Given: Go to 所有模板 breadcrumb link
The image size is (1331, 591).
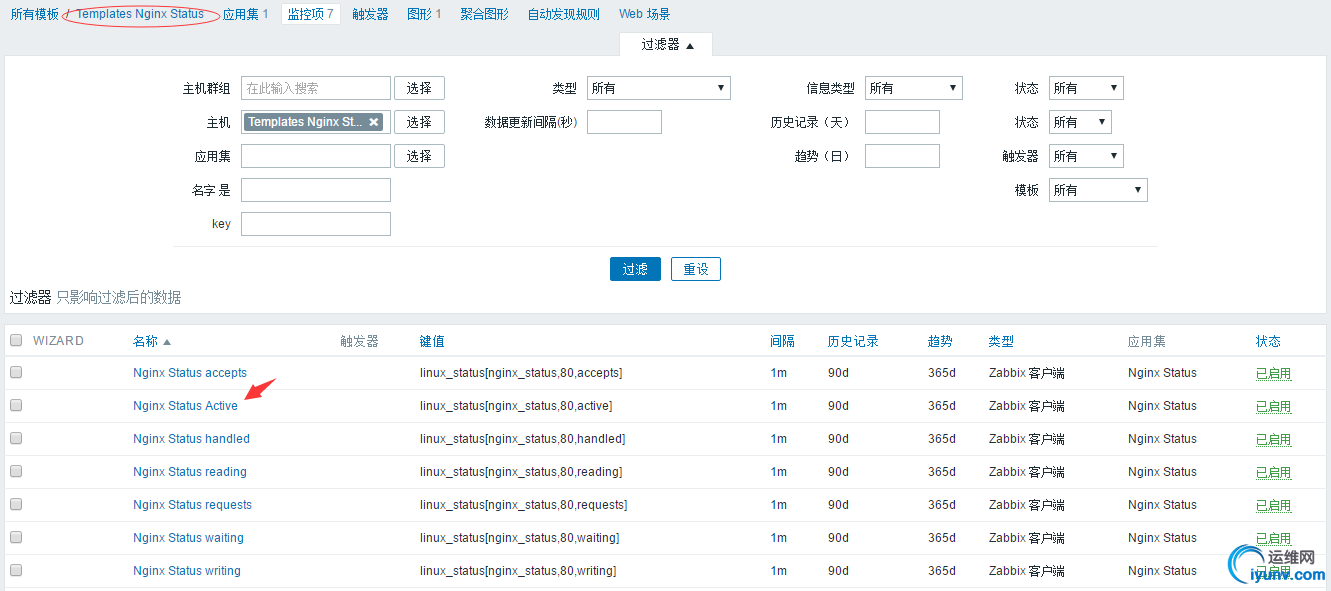Looking at the screenshot, I should (34, 14).
